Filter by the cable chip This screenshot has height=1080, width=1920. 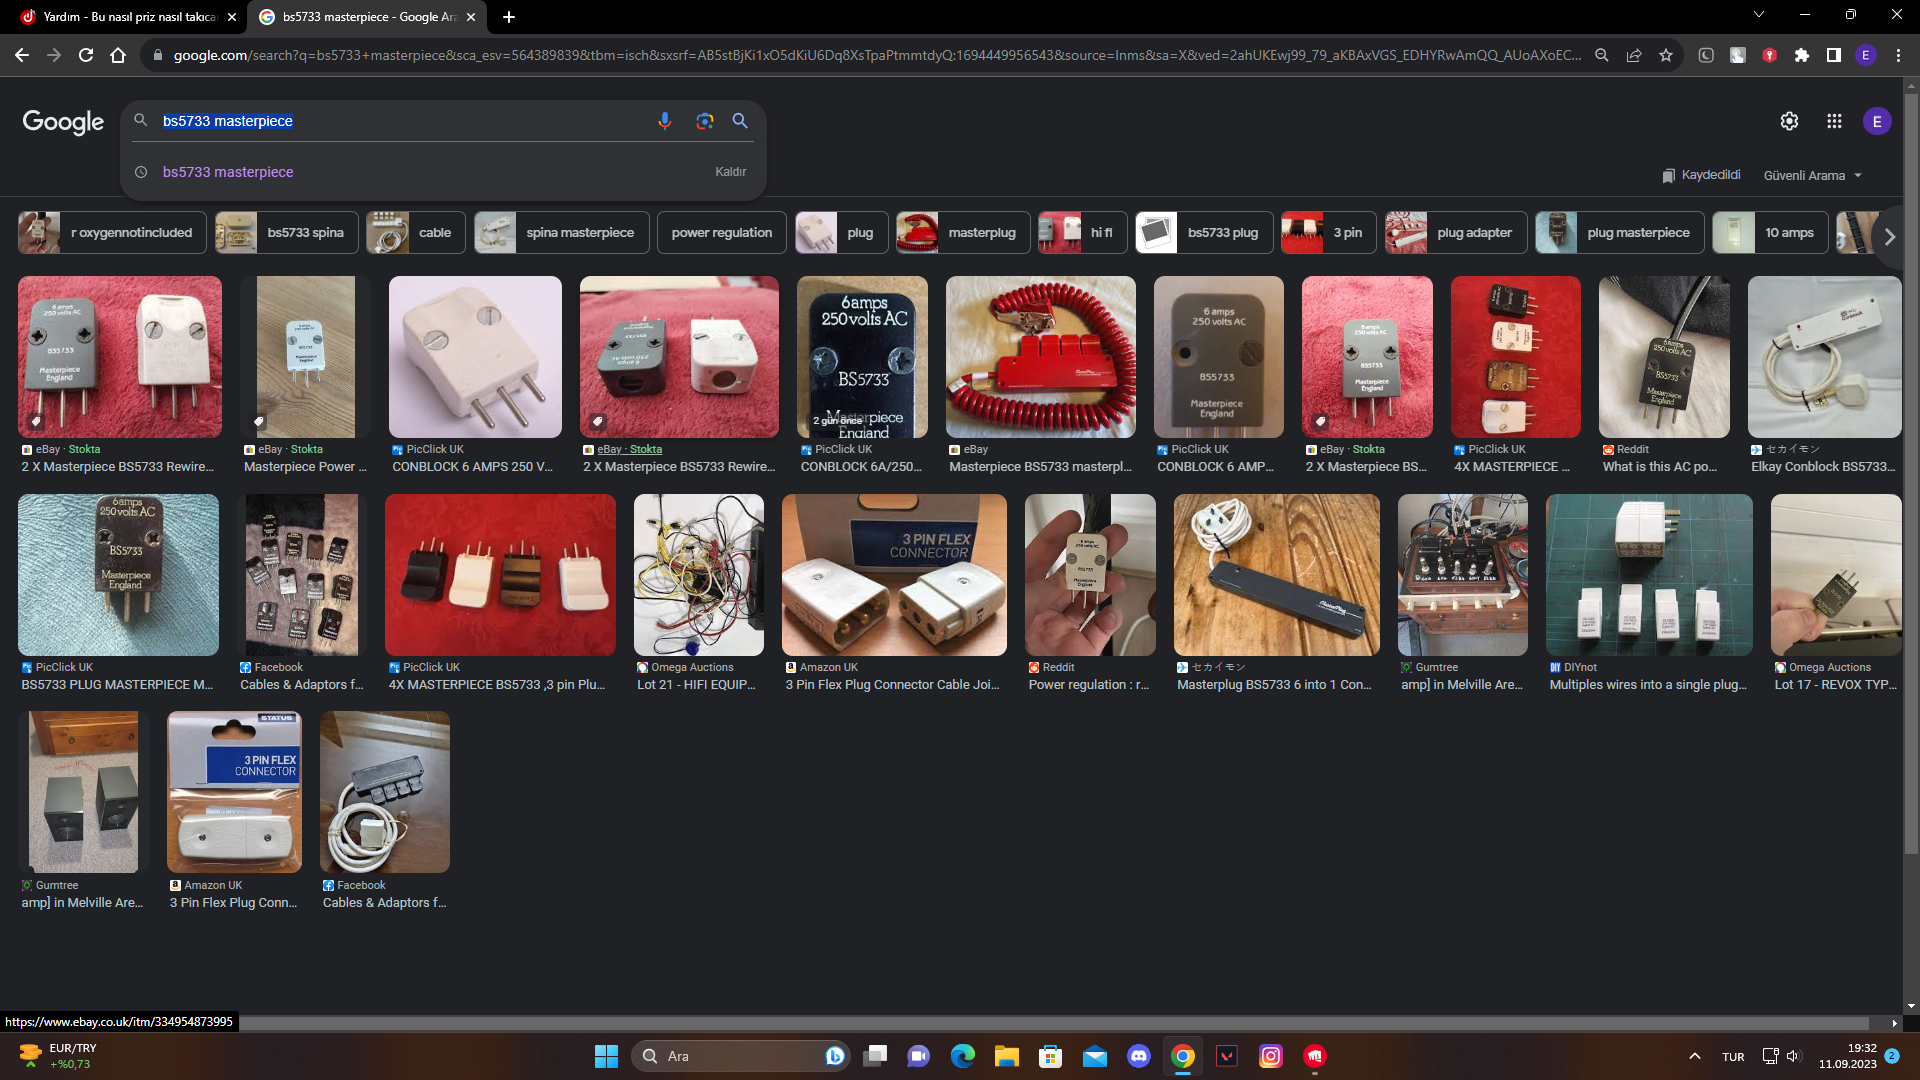click(416, 232)
